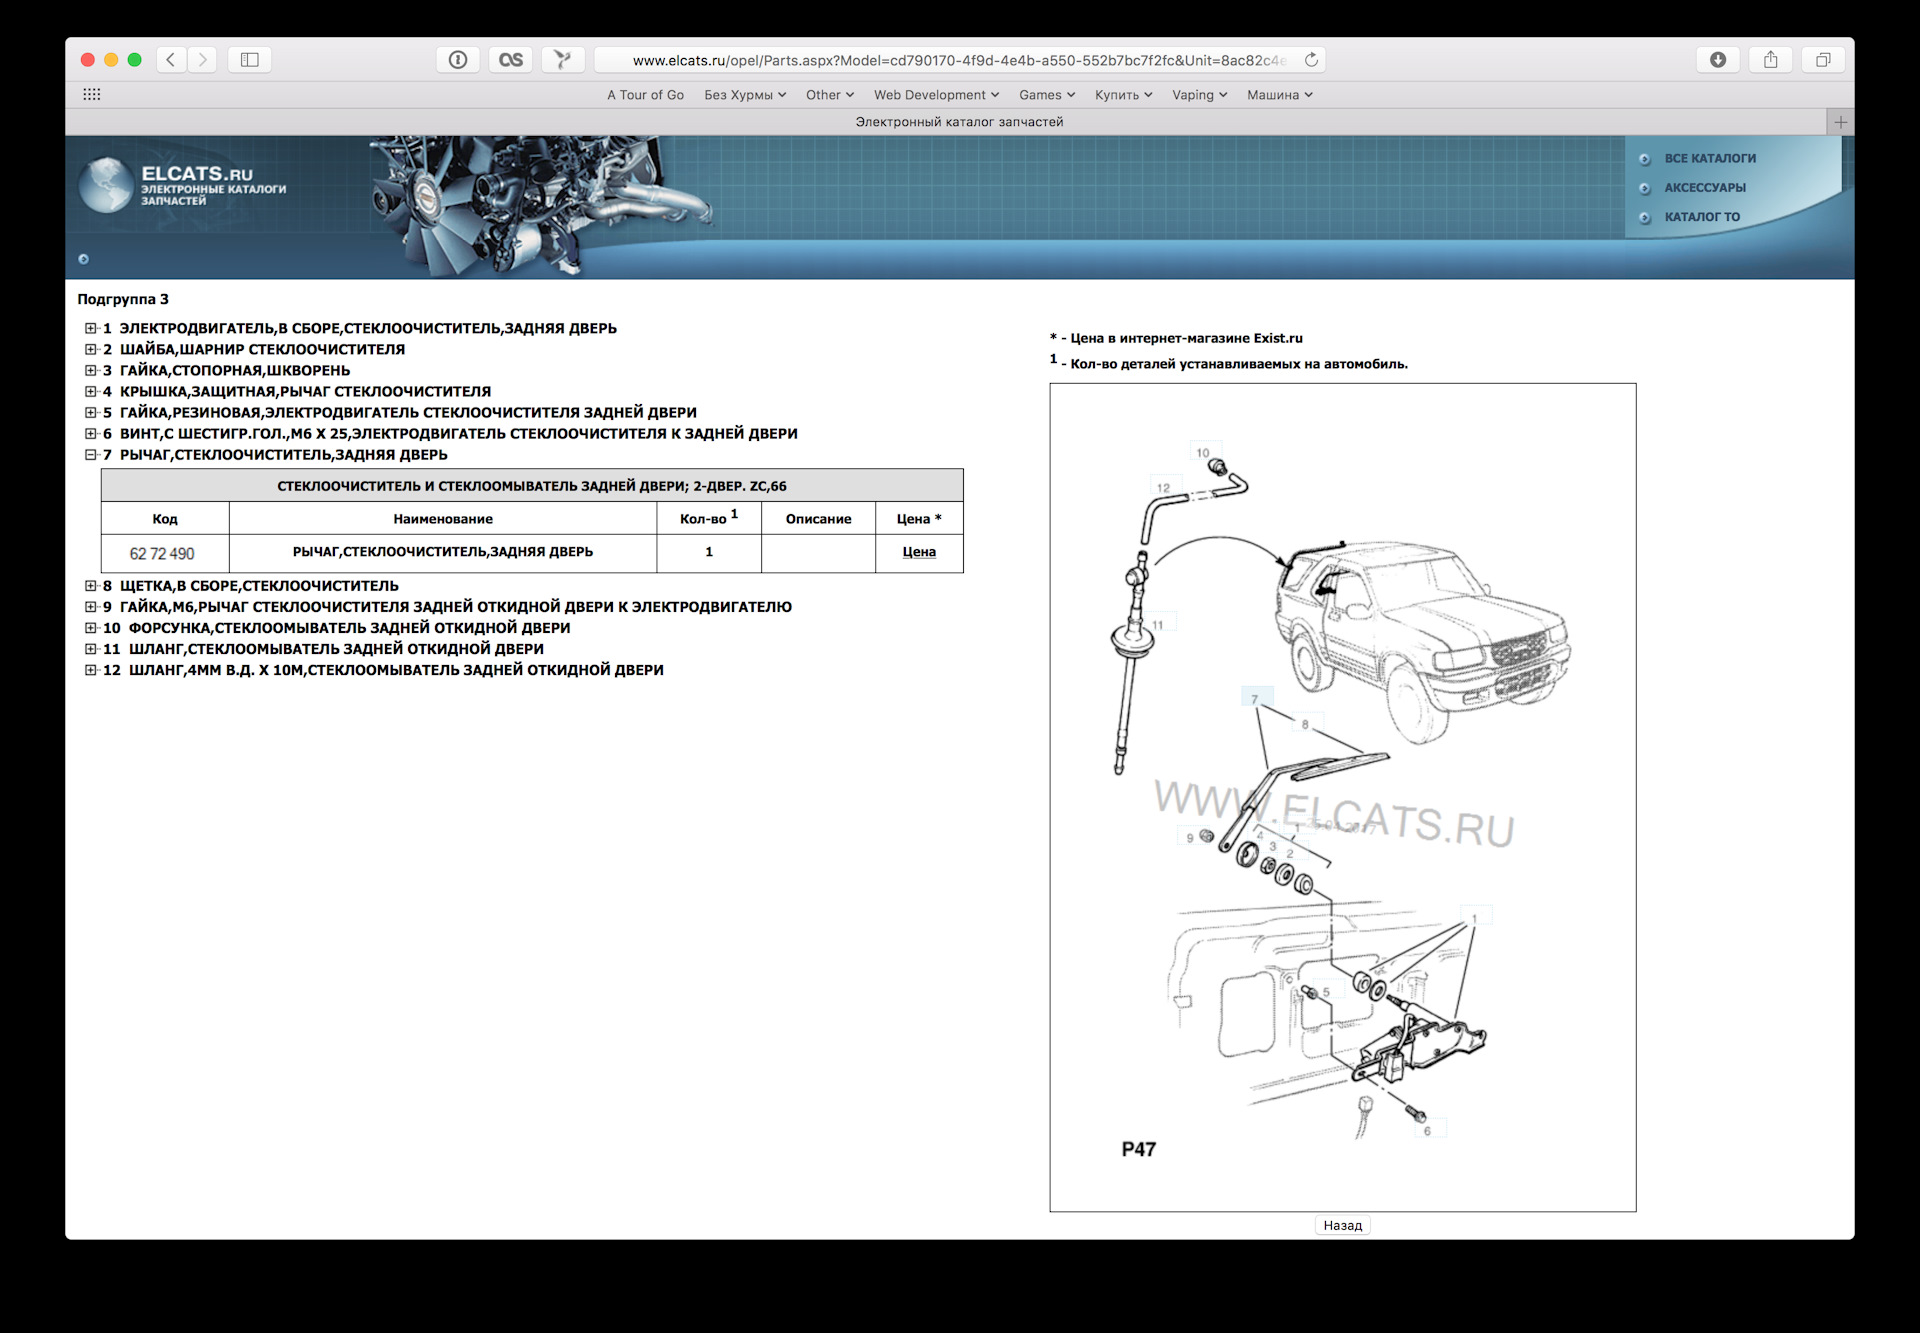Viewport: 1920px width, 1333px height.
Task: Click the branch-shaped extension icon
Action: click(x=563, y=60)
